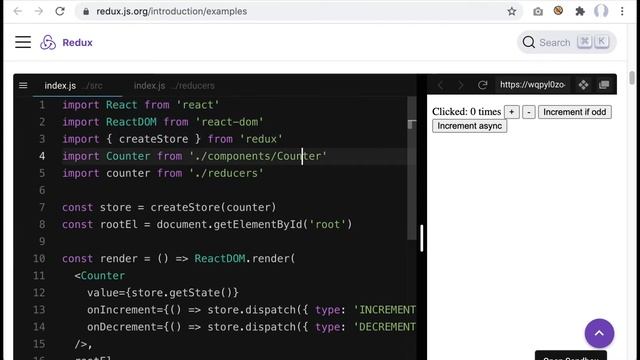Bookmark this page with the star icon
The image size is (640, 360).
click(512, 11)
